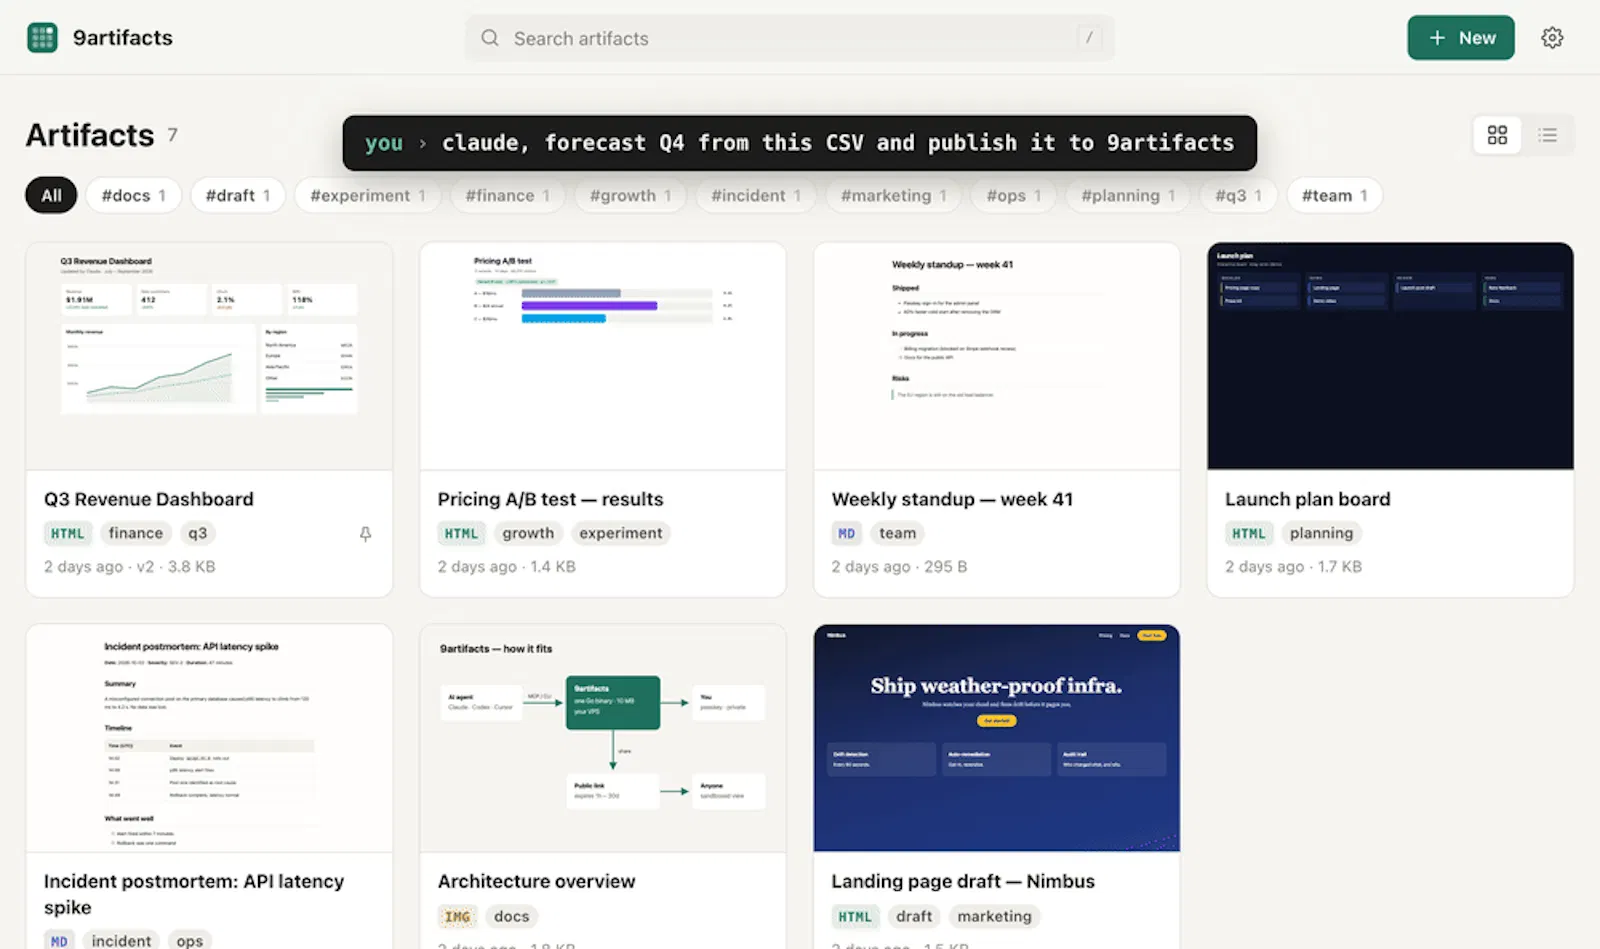Open Incident postmortem thumbnail preview

pos(209,738)
